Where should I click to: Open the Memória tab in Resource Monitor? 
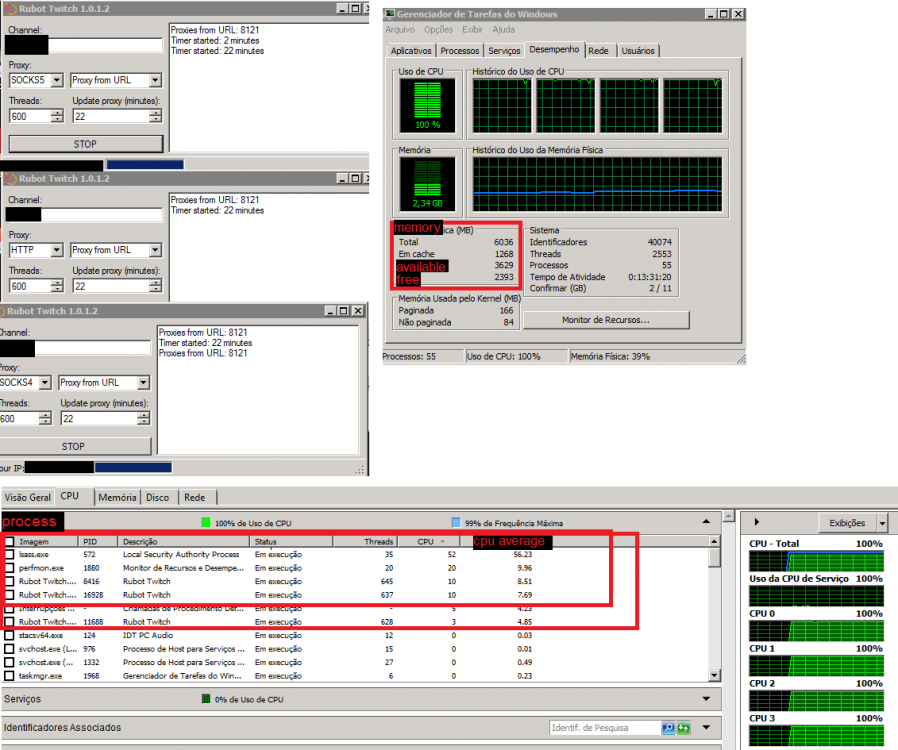pyautogui.click(x=117, y=497)
